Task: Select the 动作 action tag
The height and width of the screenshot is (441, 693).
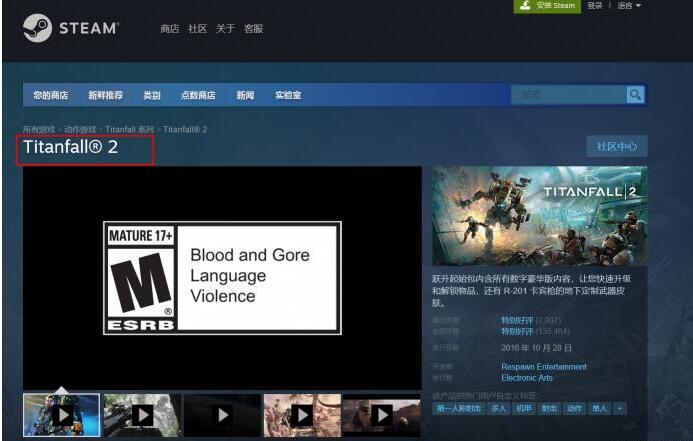Action: click(x=574, y=409)
